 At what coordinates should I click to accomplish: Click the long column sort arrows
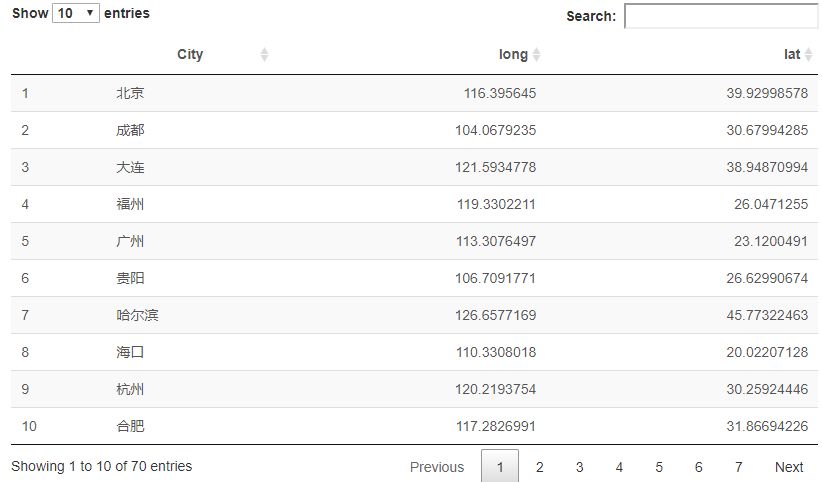point(536,55)
